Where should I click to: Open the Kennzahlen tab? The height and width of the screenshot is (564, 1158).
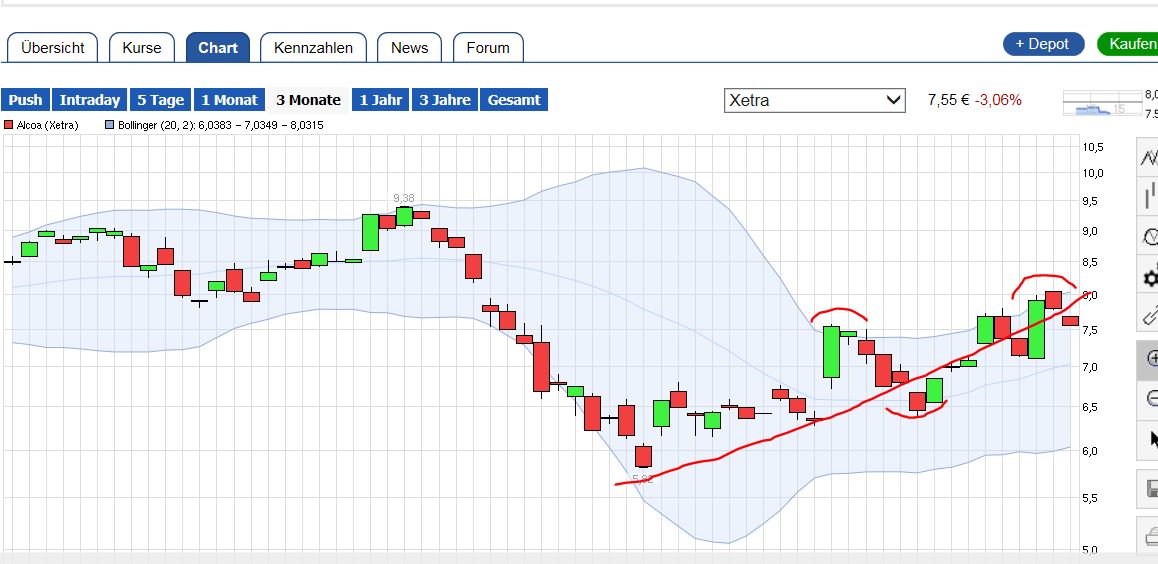pyautogui.click(x=313, y=47)
